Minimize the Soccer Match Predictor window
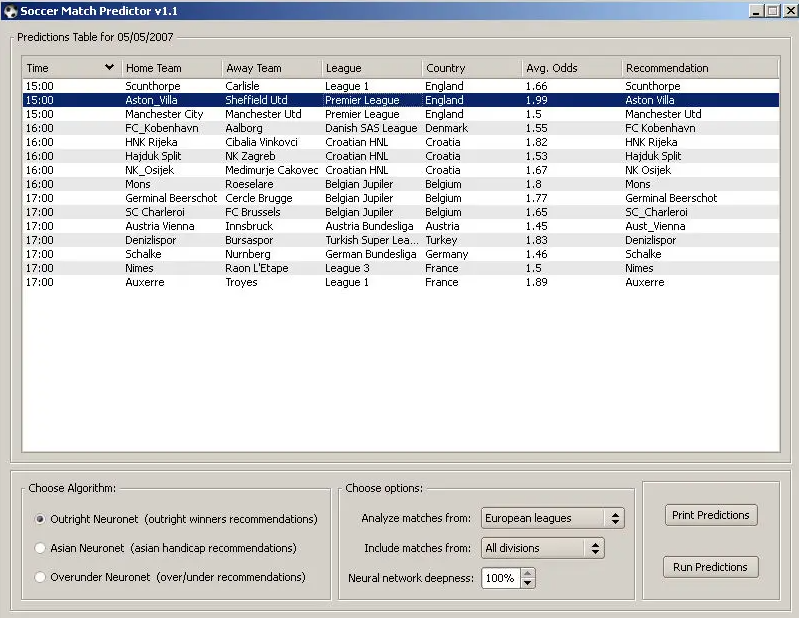799x618 pixels. (756, 10)
